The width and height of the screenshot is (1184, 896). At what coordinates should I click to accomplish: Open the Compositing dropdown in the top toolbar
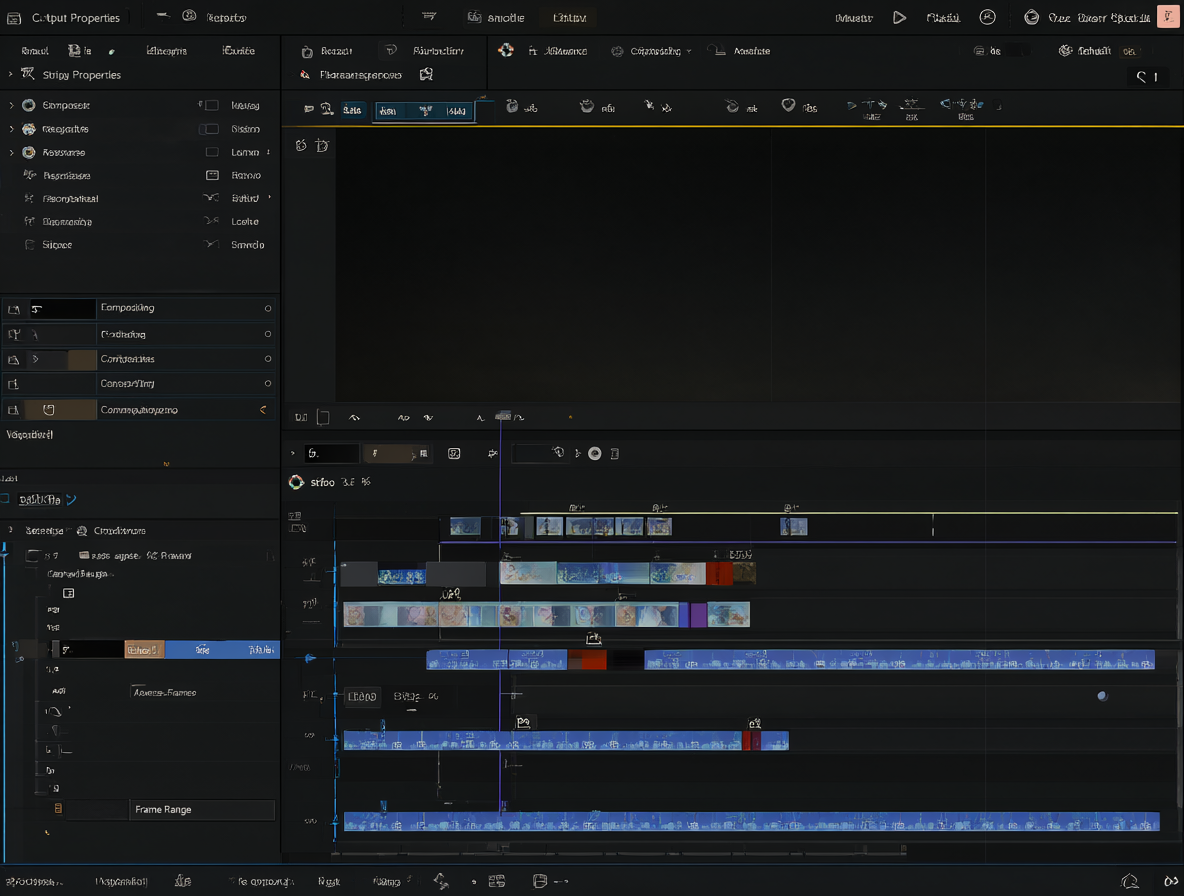651,51
